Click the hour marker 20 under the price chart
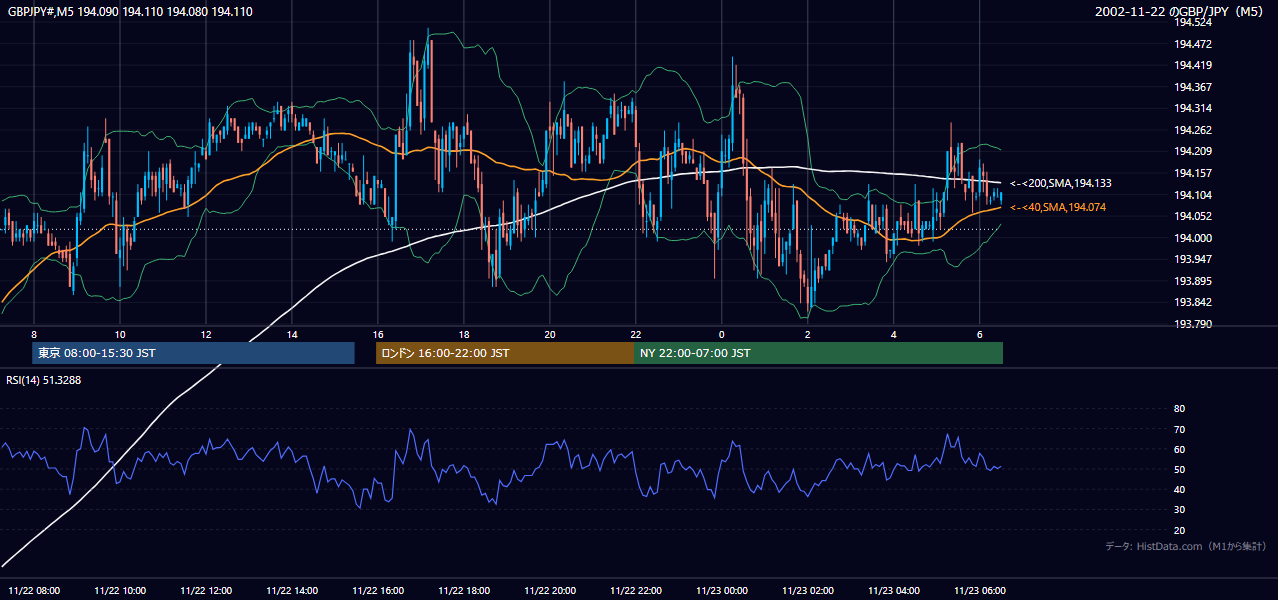This screenshot has height=600, width=1278. point(550,334)
